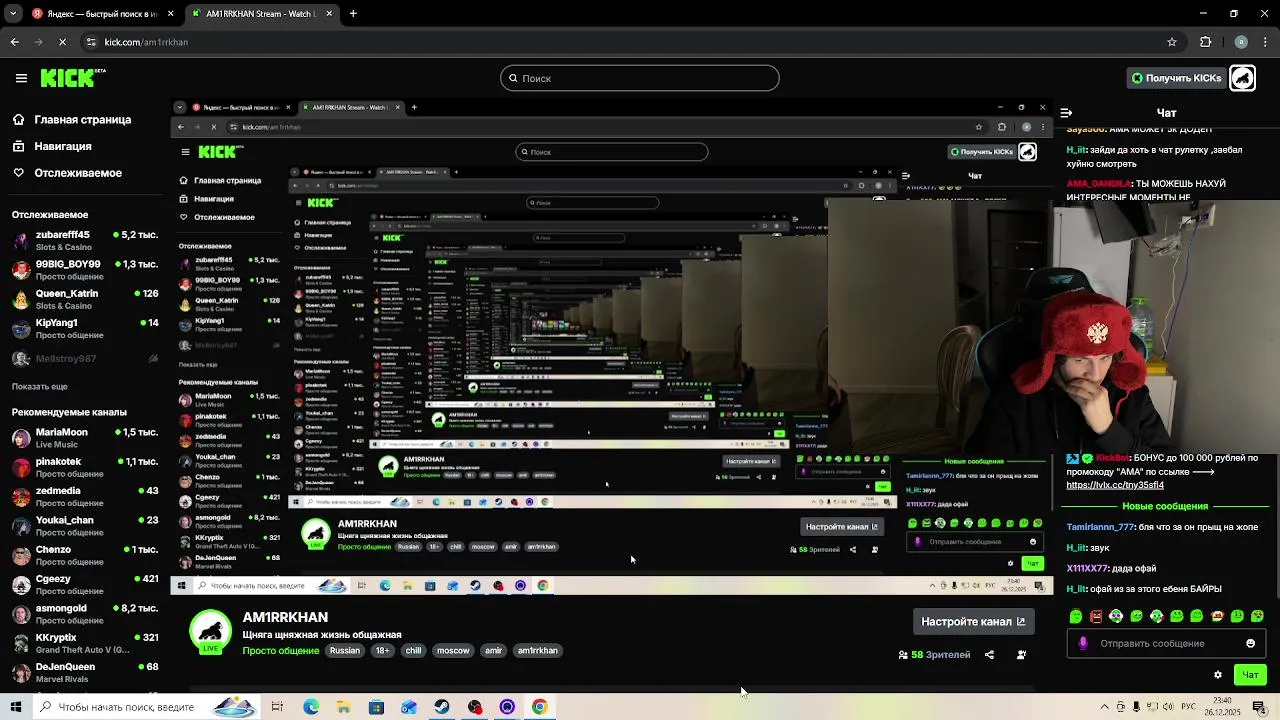Click the moscow stream tag
This screenshot has width=1280, height=720.
tap(453, 651)
